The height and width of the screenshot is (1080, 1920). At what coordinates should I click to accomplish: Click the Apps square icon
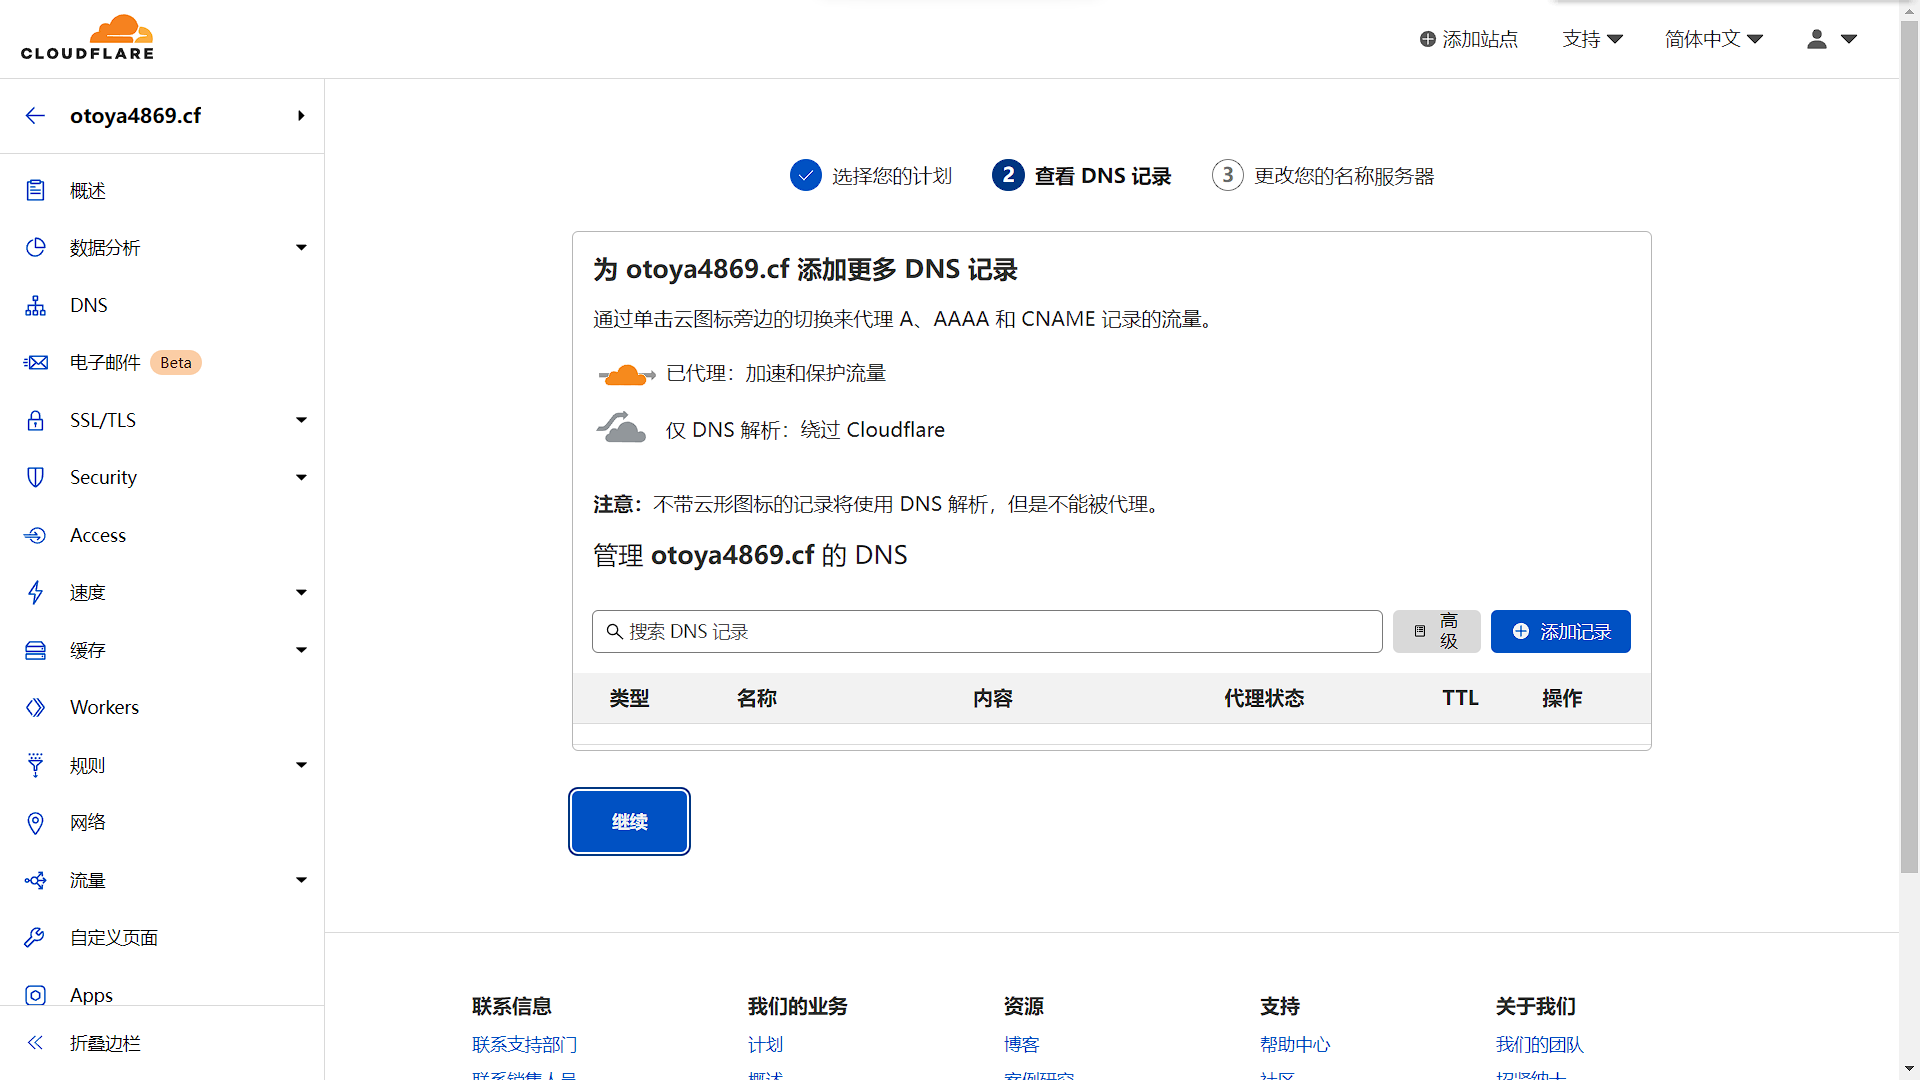[x=35, y=995]
